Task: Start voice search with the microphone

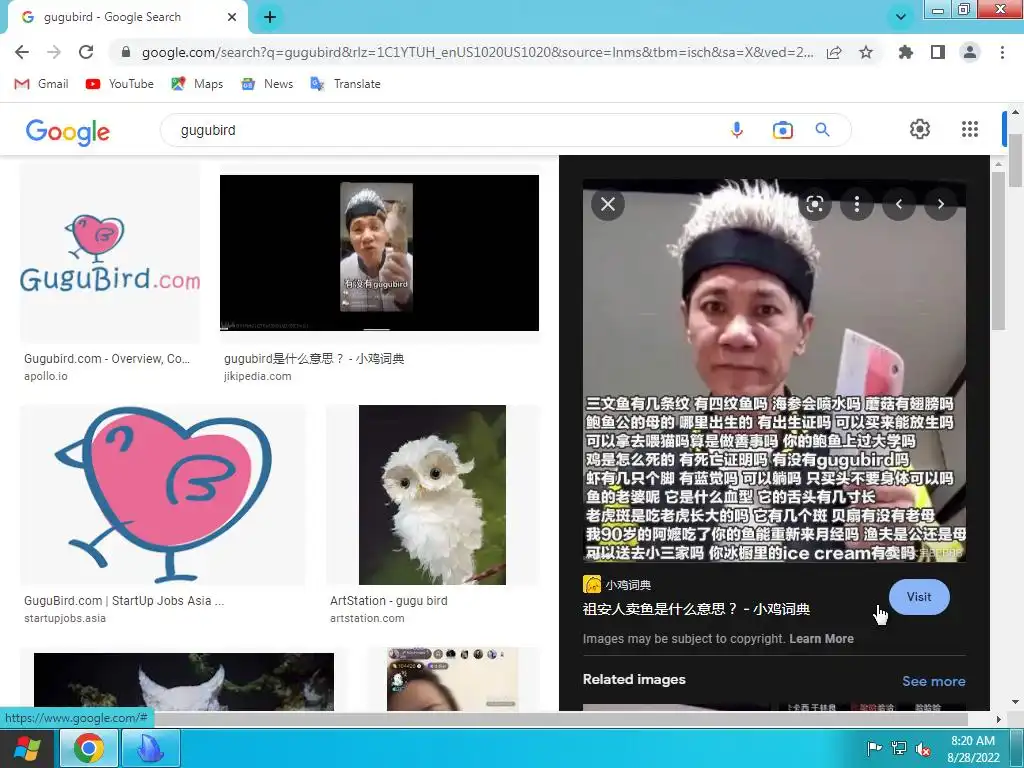Action: (737, 130)
